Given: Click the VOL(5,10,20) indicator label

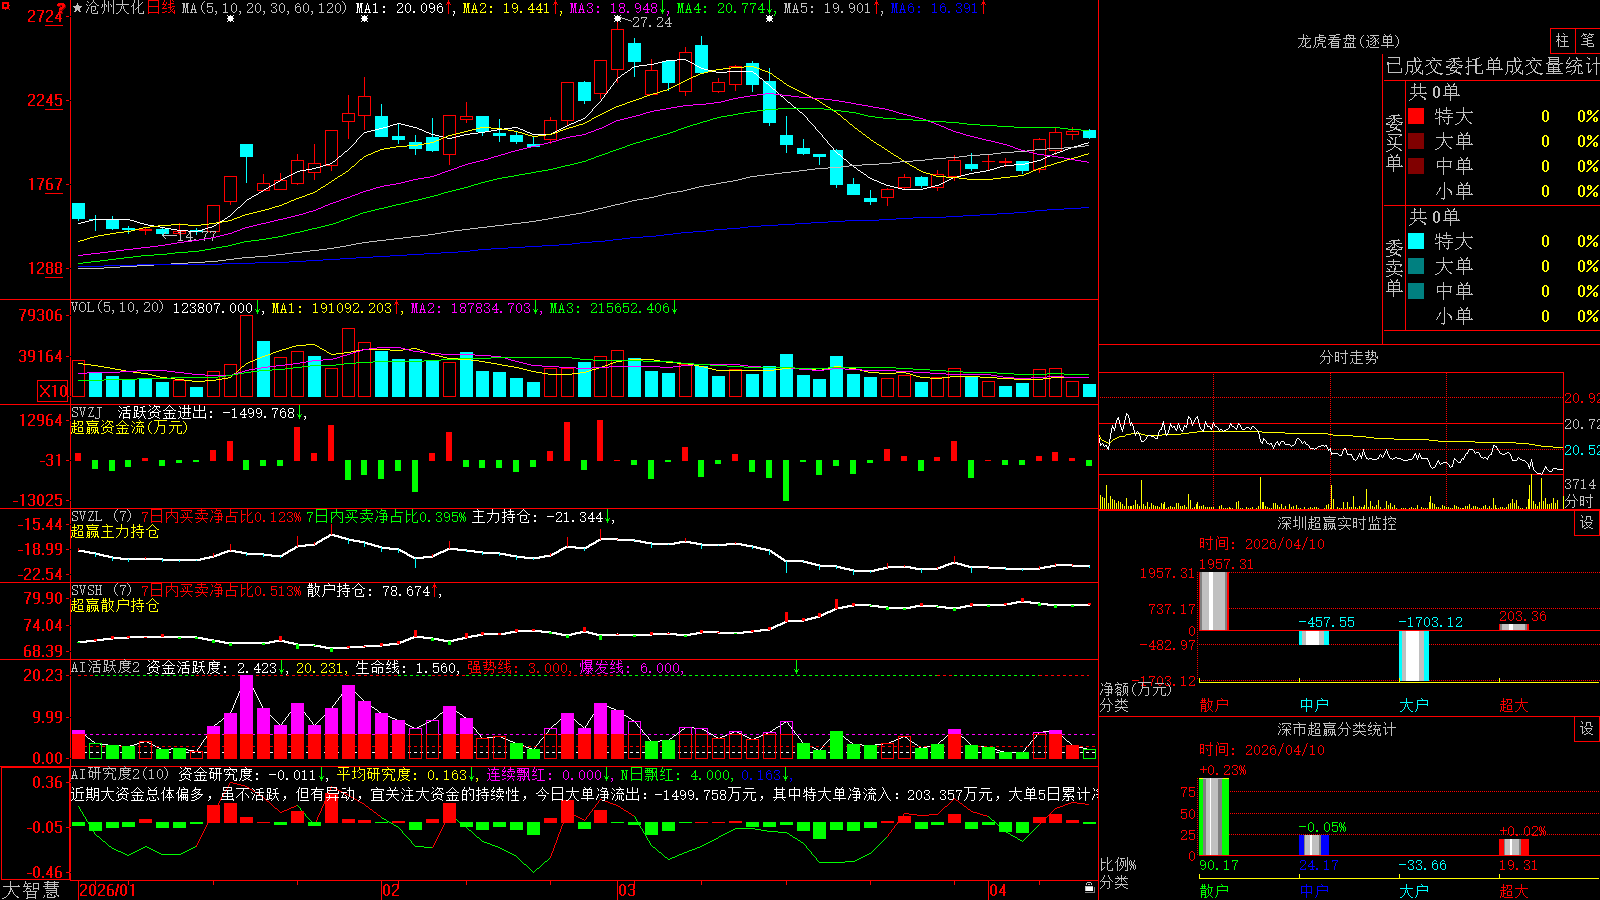Looking at the screenshot, I should (117, 308).
